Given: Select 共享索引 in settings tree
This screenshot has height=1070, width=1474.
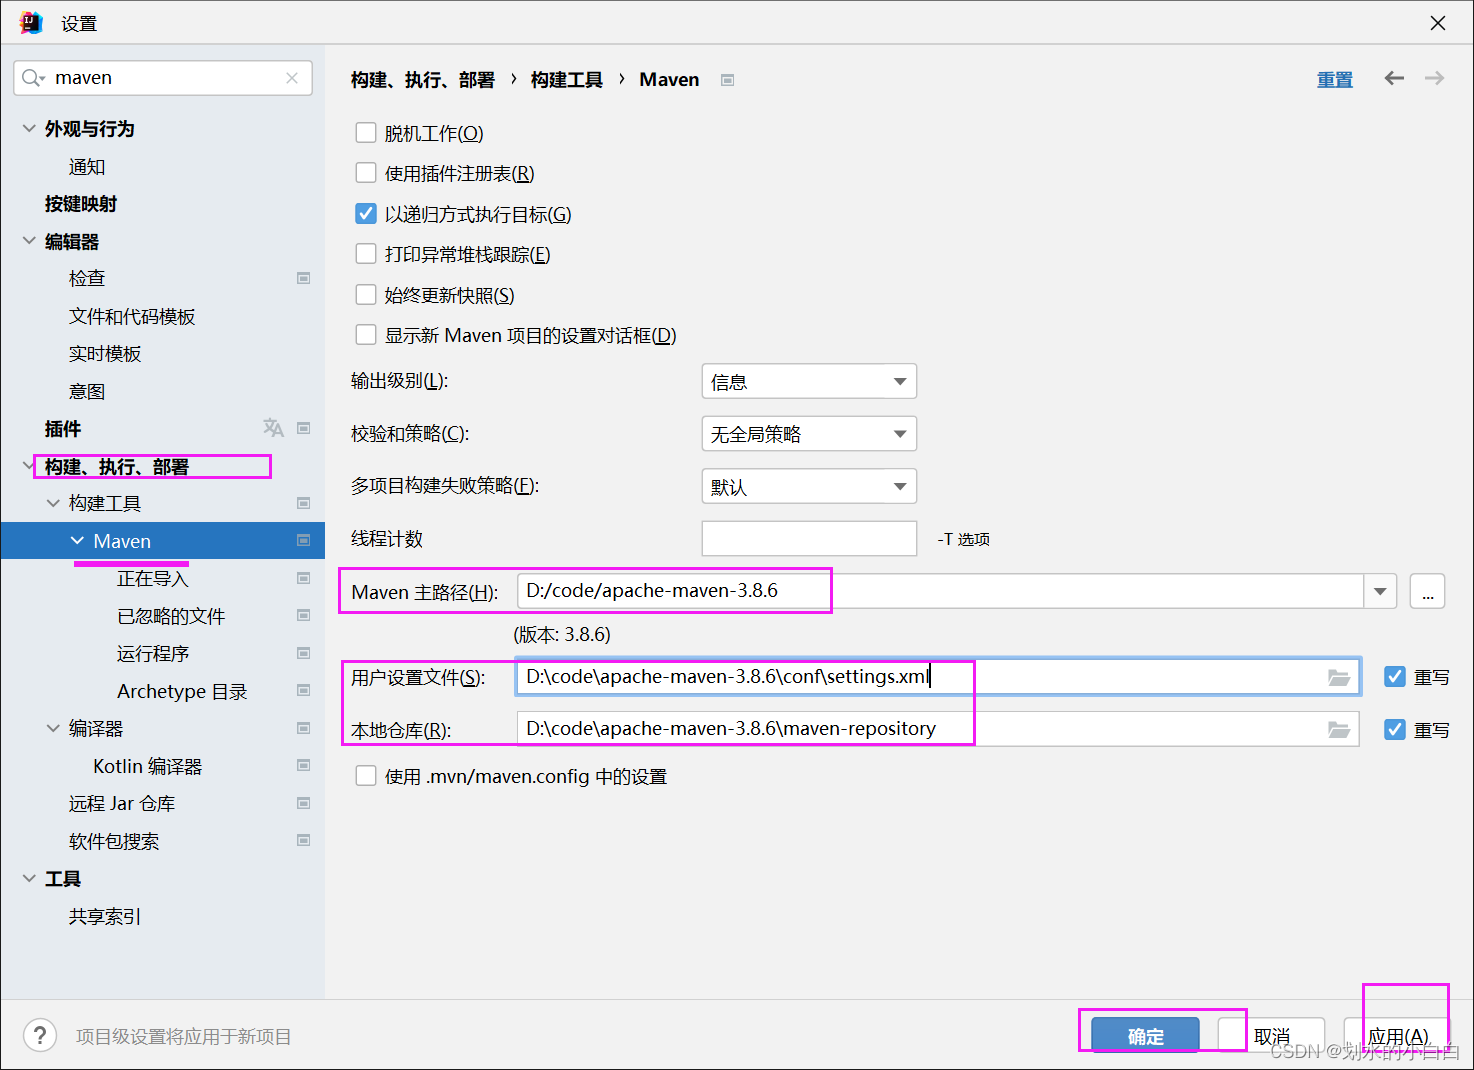Looking at the screenshot, I should pos(105,916).
